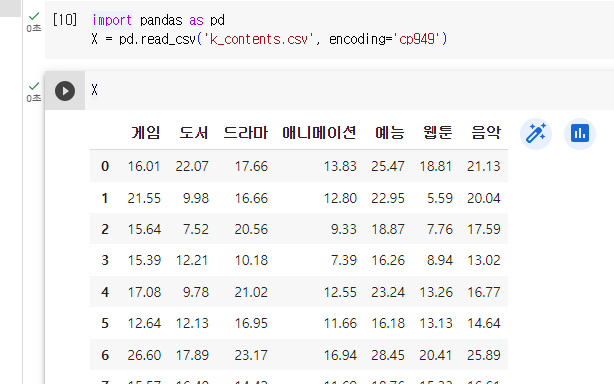Click the cell value 20.56
The height and width of the screenshot is (384, 614).
coord(251,229)
